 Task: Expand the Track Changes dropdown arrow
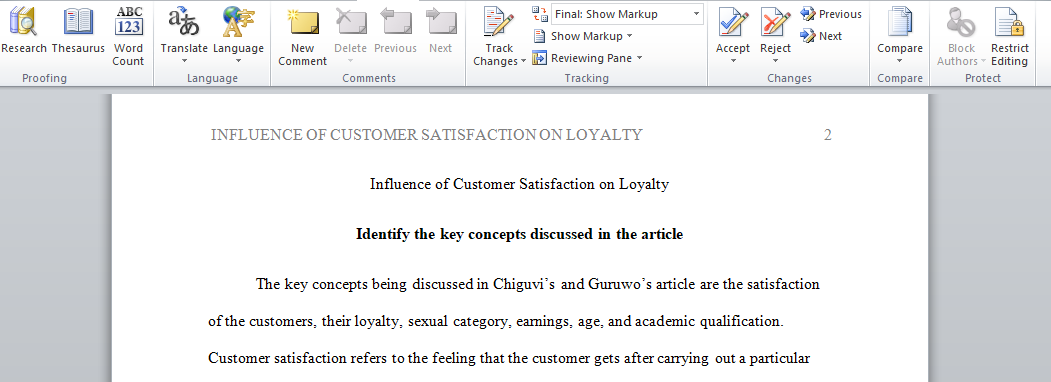click(x=523, y=62)
